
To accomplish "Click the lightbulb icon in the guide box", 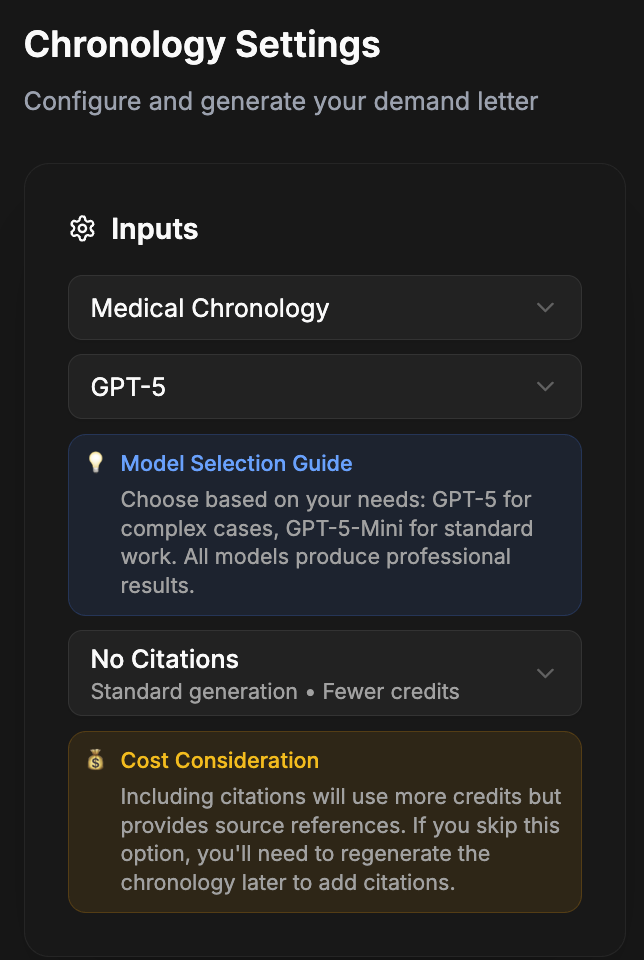I will pos(96,463).
